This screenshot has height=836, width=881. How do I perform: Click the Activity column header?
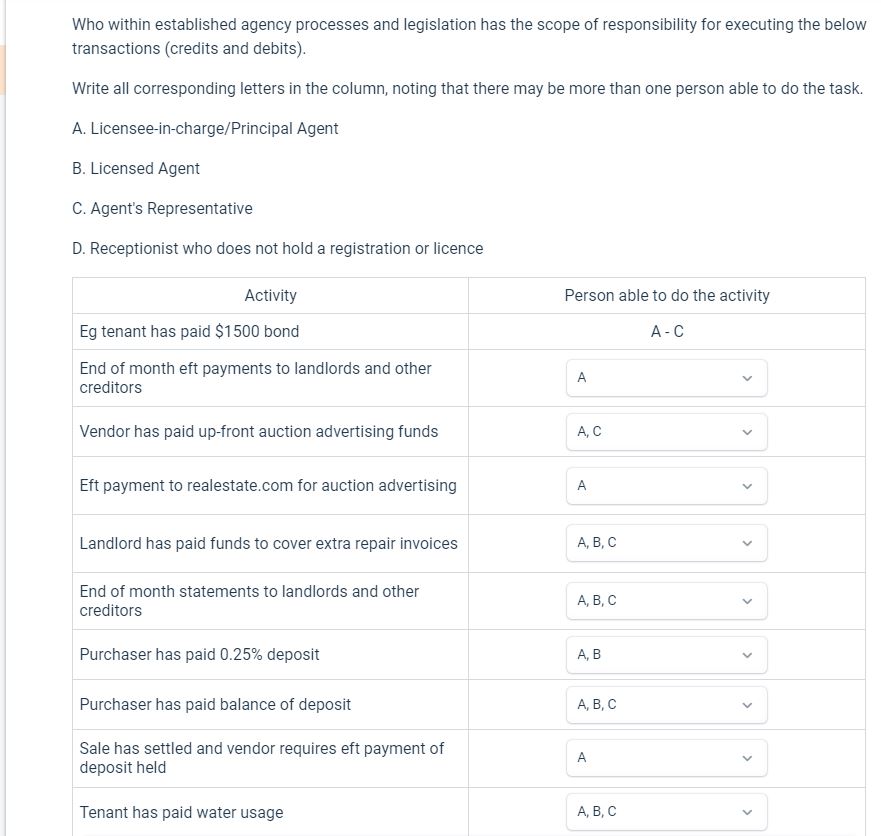pyautogui.click(x=270, y=295)
